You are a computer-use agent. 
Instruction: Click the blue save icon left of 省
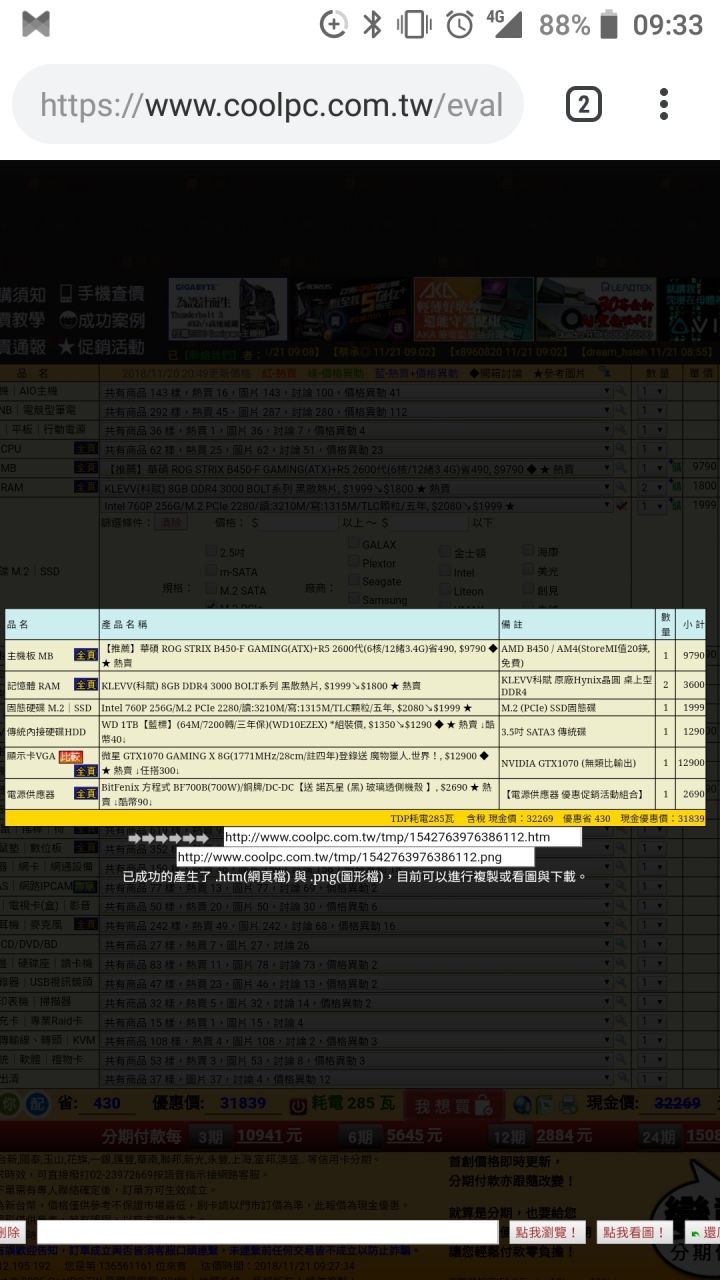36,1104
